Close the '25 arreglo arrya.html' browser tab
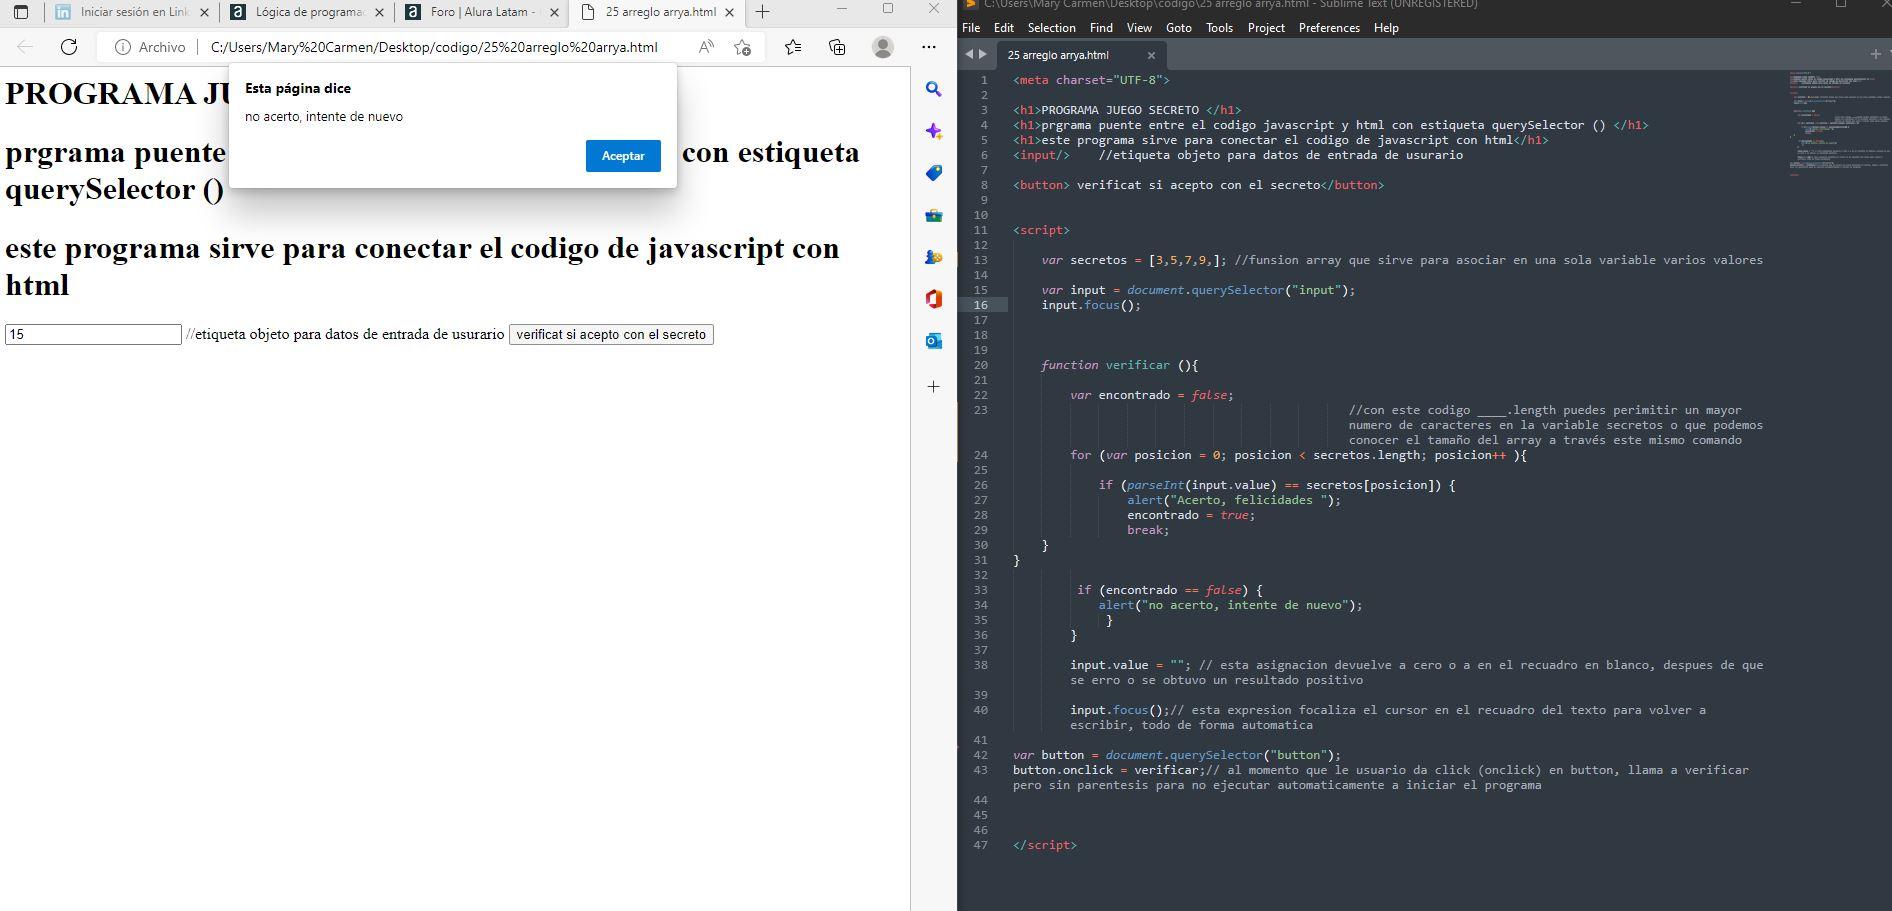 pos(729,12)
